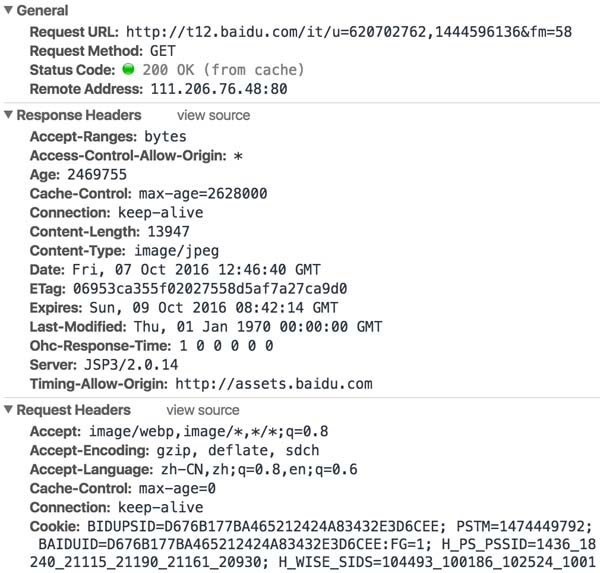Collapse the Response Headers section
This screenshot has height=573, width=600.
click(x=9, y=116)
